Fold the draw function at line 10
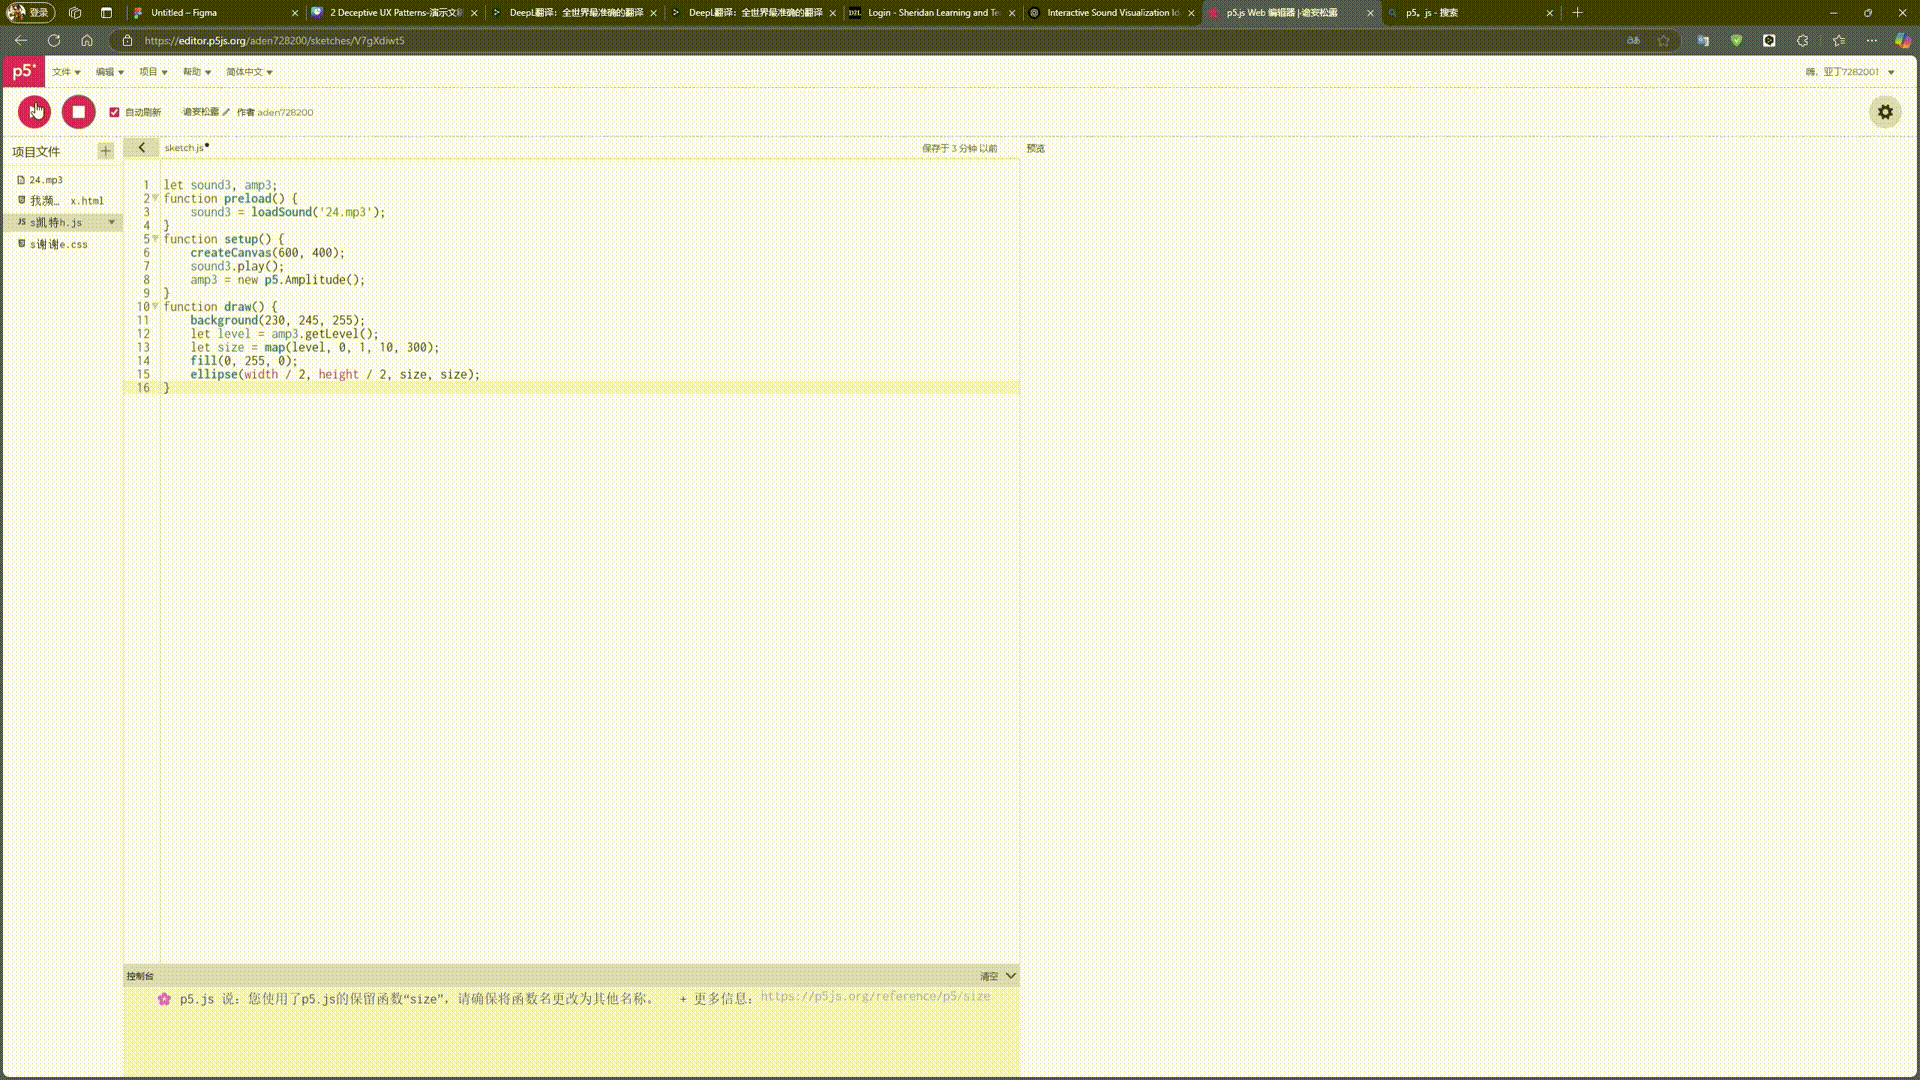Viewport: 1920px width, 1080px height. [155, 306]
